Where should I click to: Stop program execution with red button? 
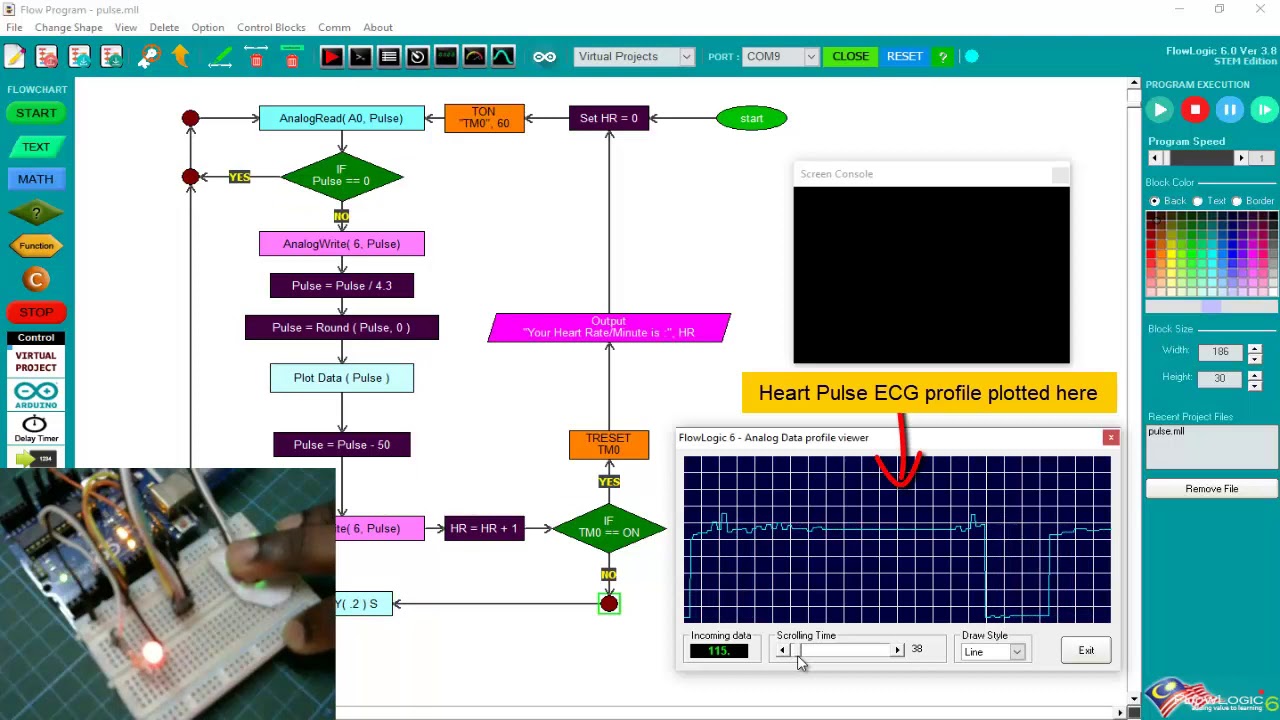coord(1195,110)
